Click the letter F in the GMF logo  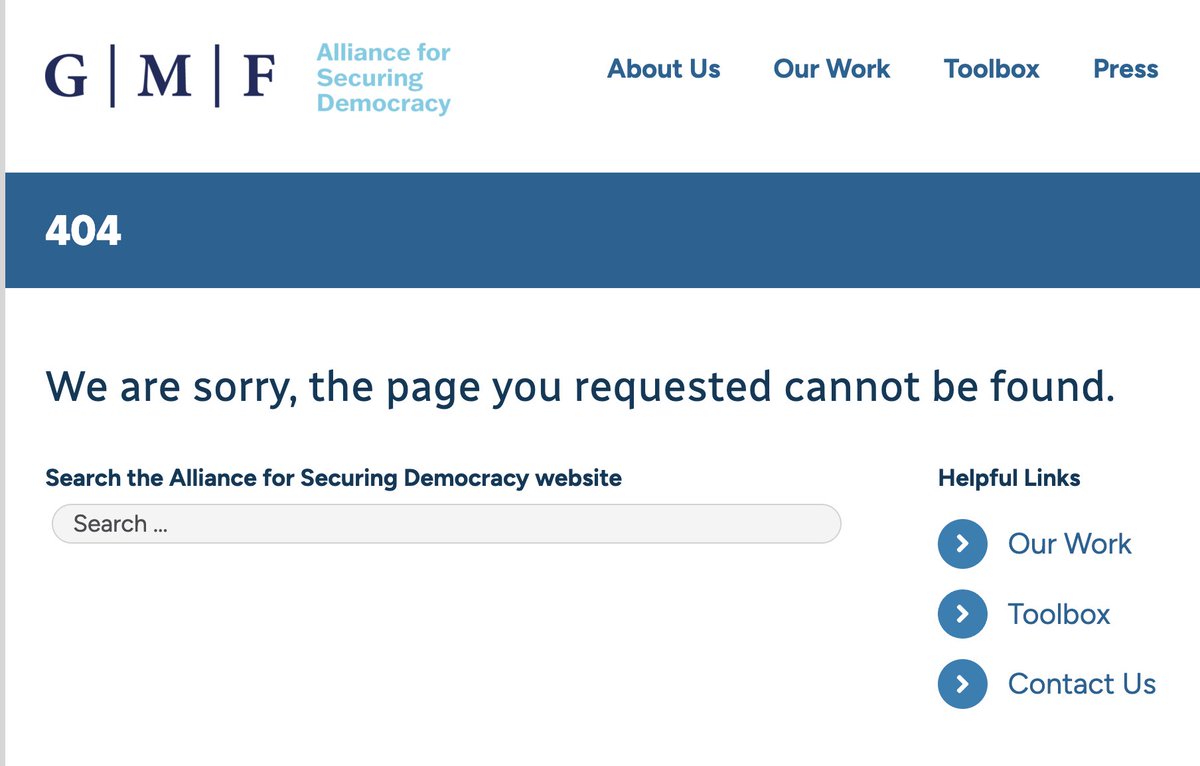point(258,77)
